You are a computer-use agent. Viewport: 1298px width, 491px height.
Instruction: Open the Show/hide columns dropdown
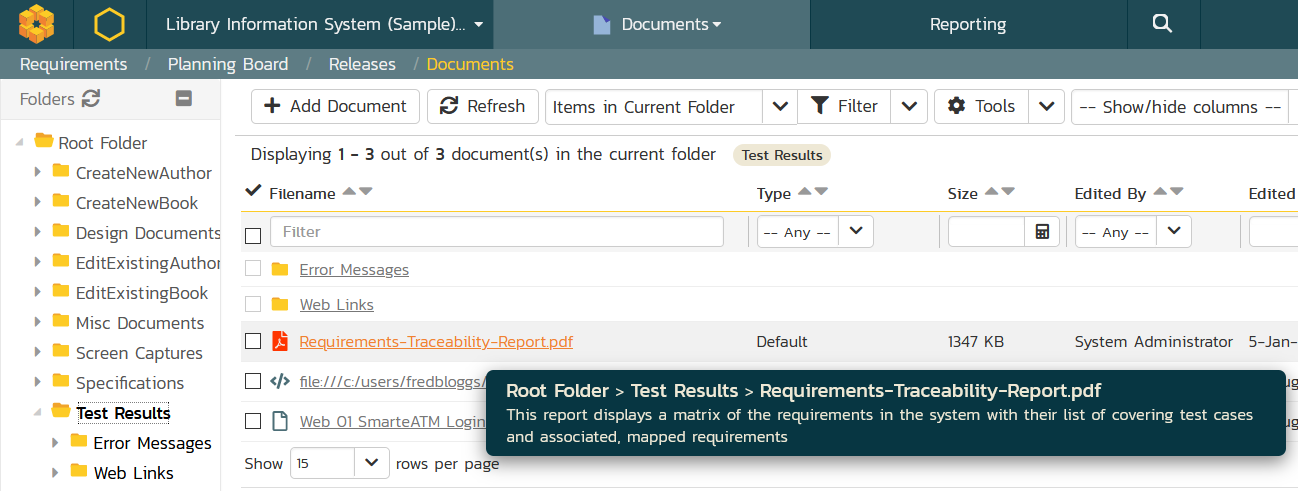coord(1180,107)
